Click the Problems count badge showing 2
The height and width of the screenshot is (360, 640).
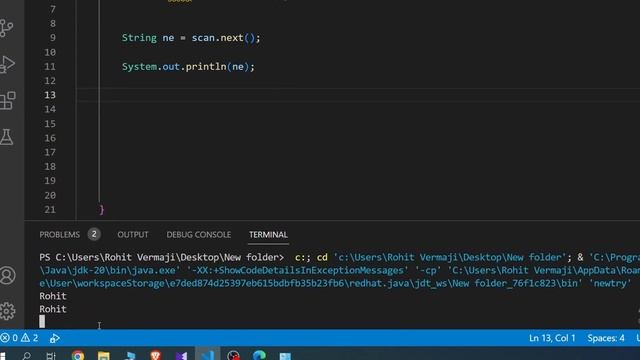click(94, 234)
